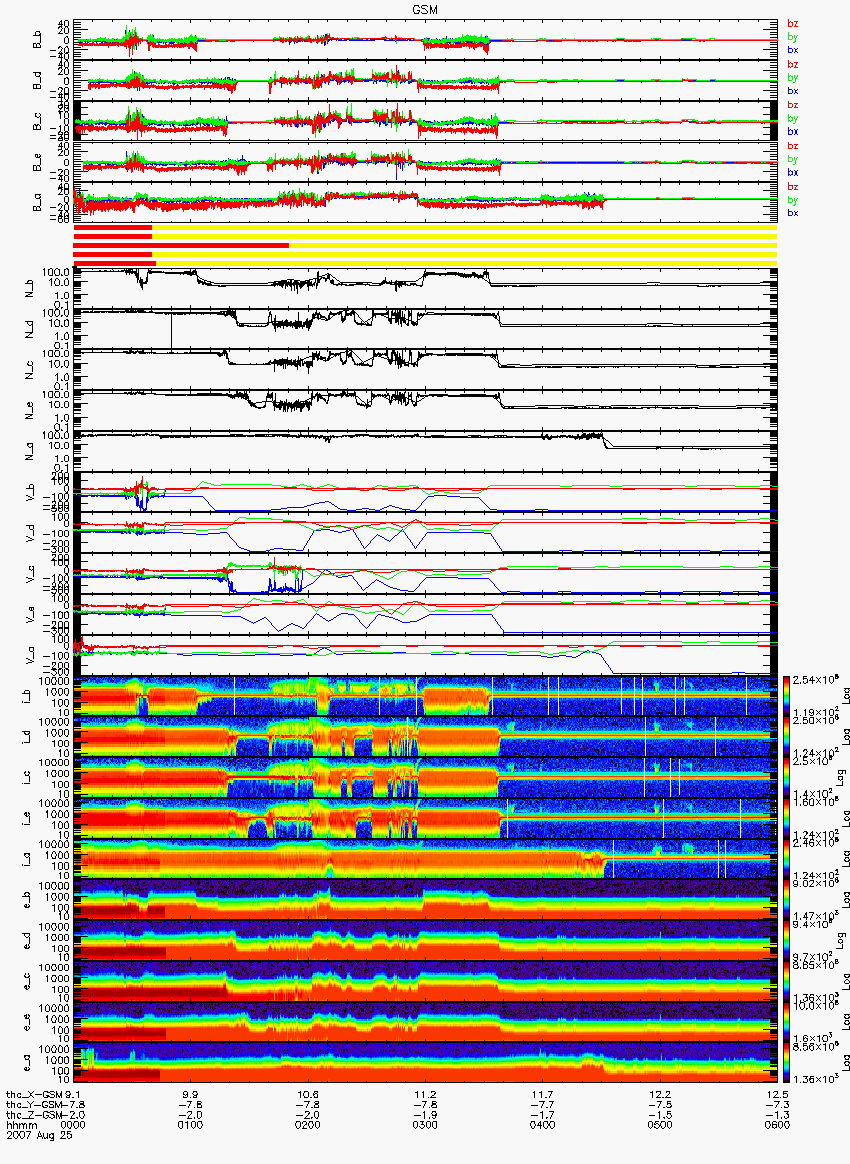Click the GSM plot title
This screenshot has width=850, height=1164.
pos(425,9)
